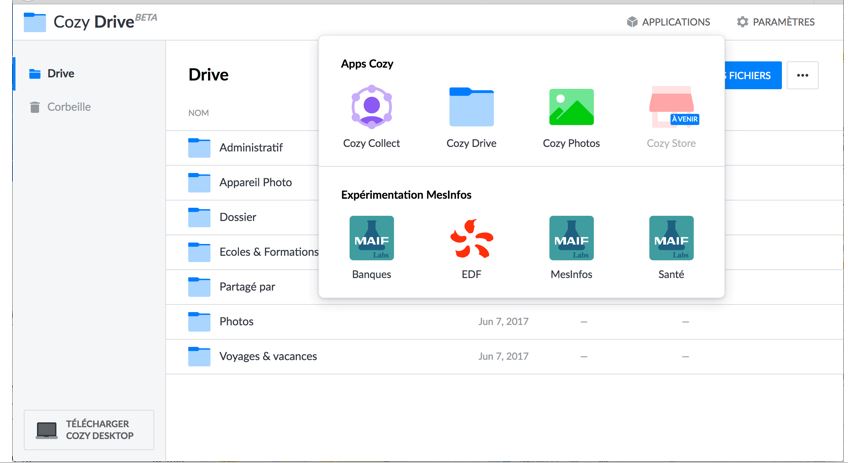Open the Paramètres menu in header
Image resolution: width=848 pixels, height=463 pixels.
(776, 22)
